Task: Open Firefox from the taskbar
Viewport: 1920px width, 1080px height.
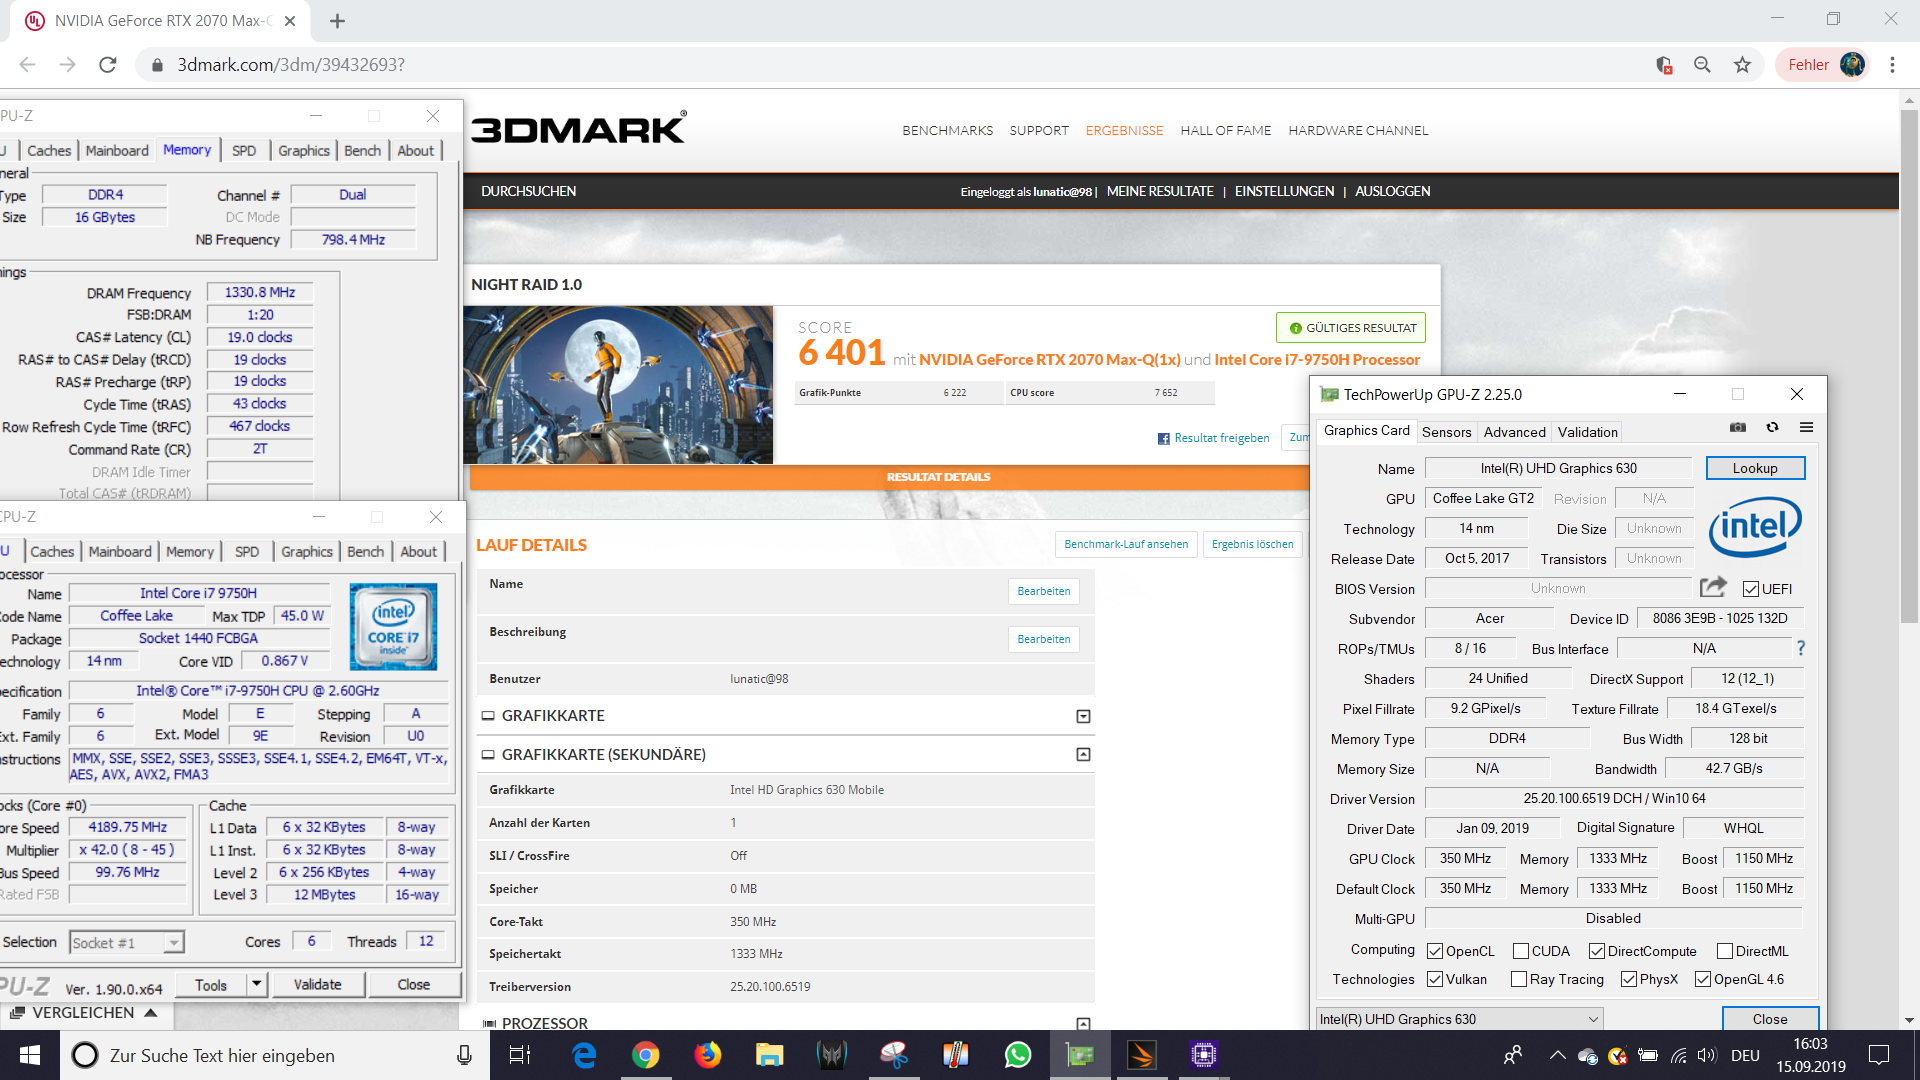Action: (x=708, y=1055)
